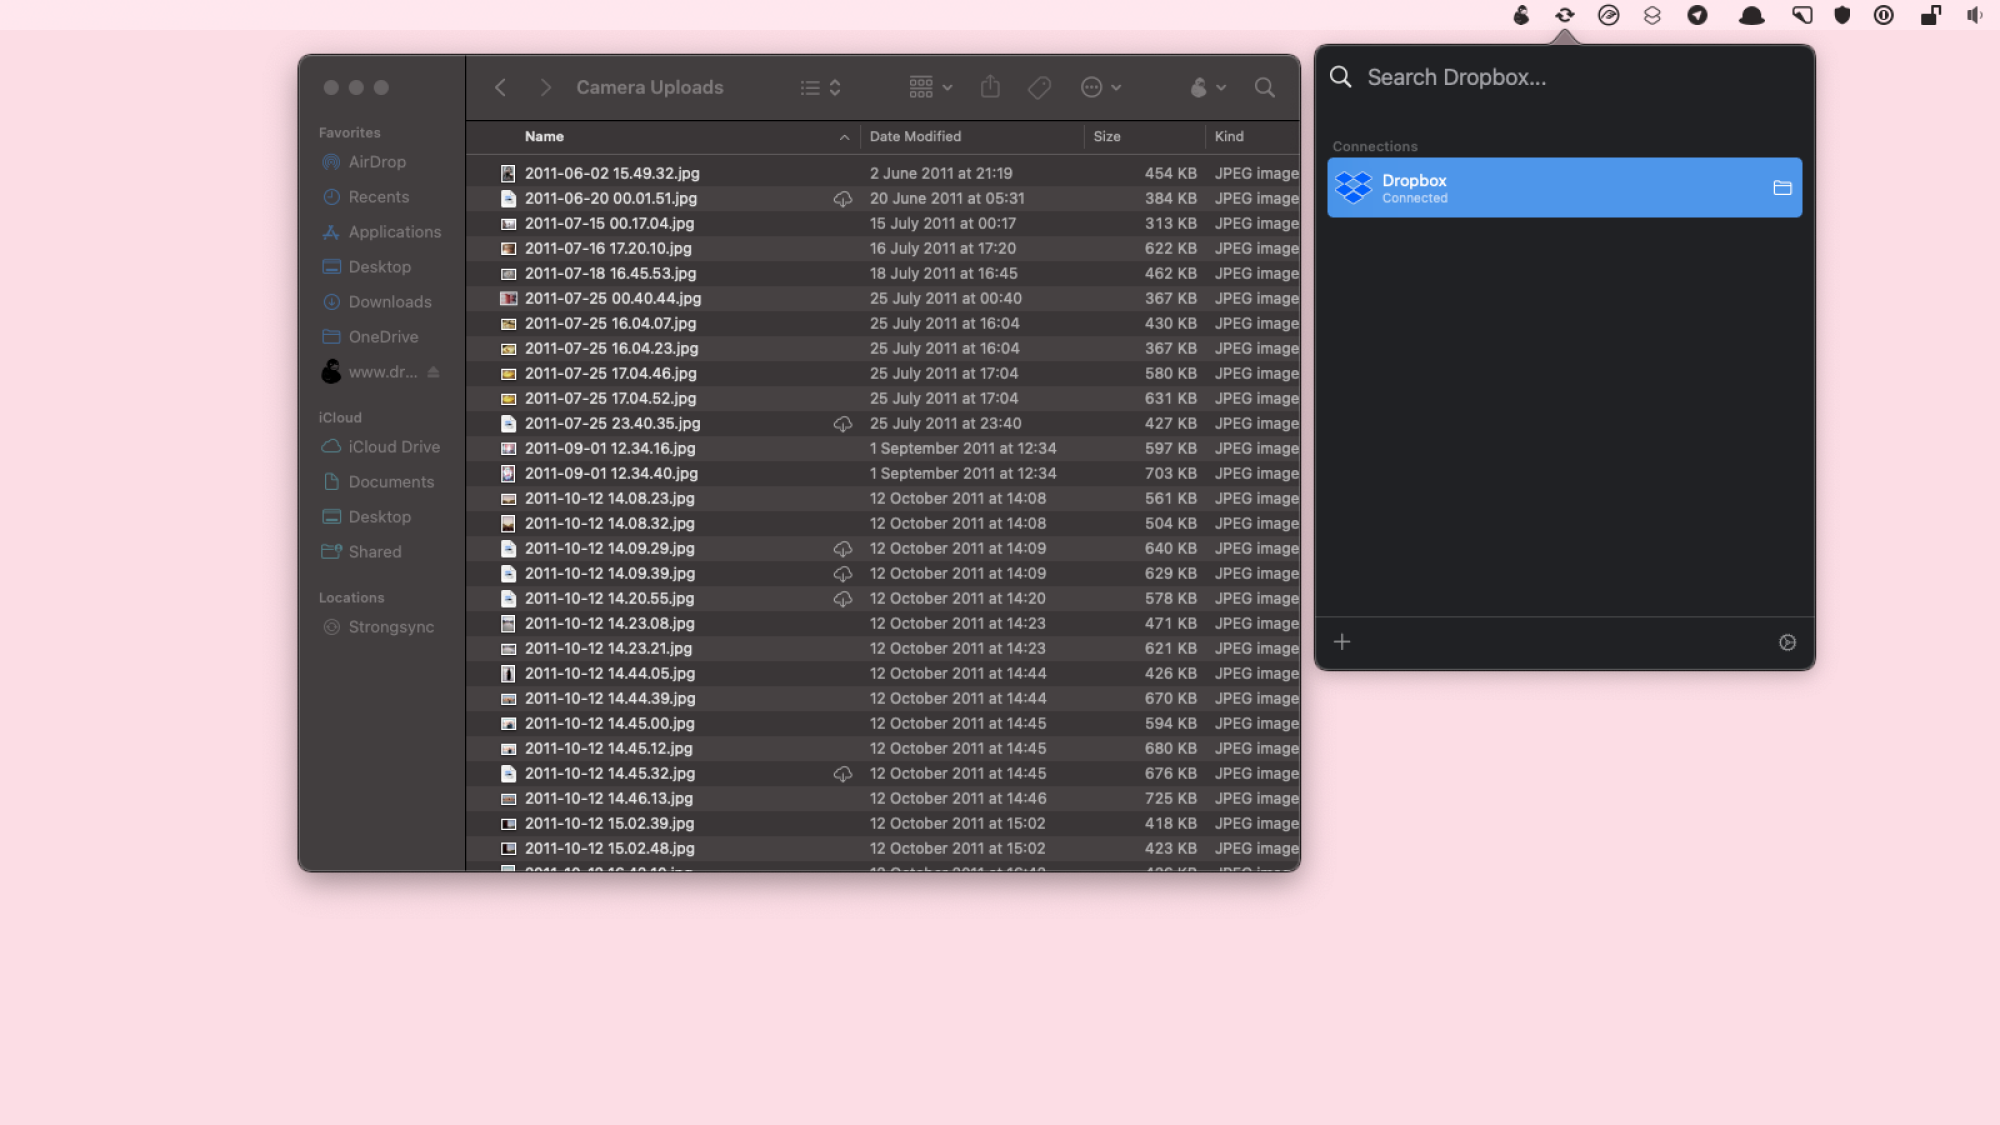Sort by the Date Modified column header

pos(915,137)
